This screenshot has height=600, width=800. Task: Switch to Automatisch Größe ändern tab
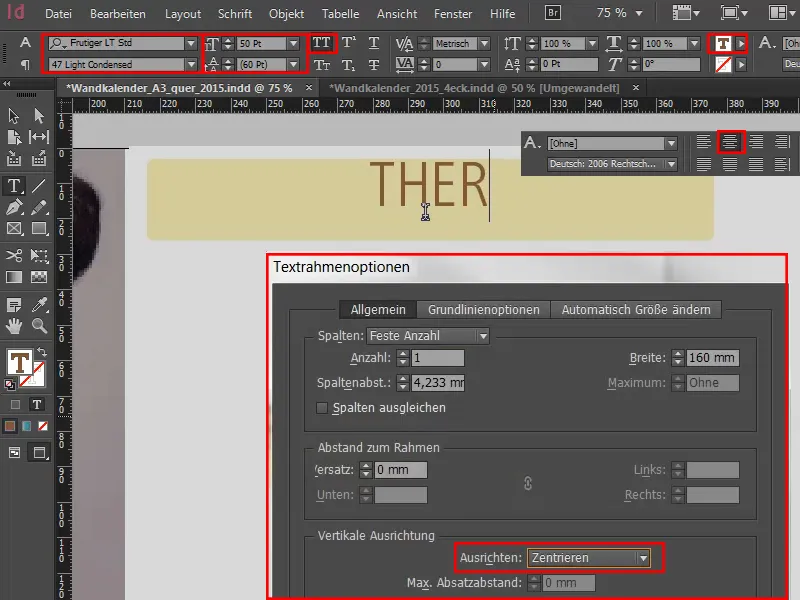coord(636,310)
